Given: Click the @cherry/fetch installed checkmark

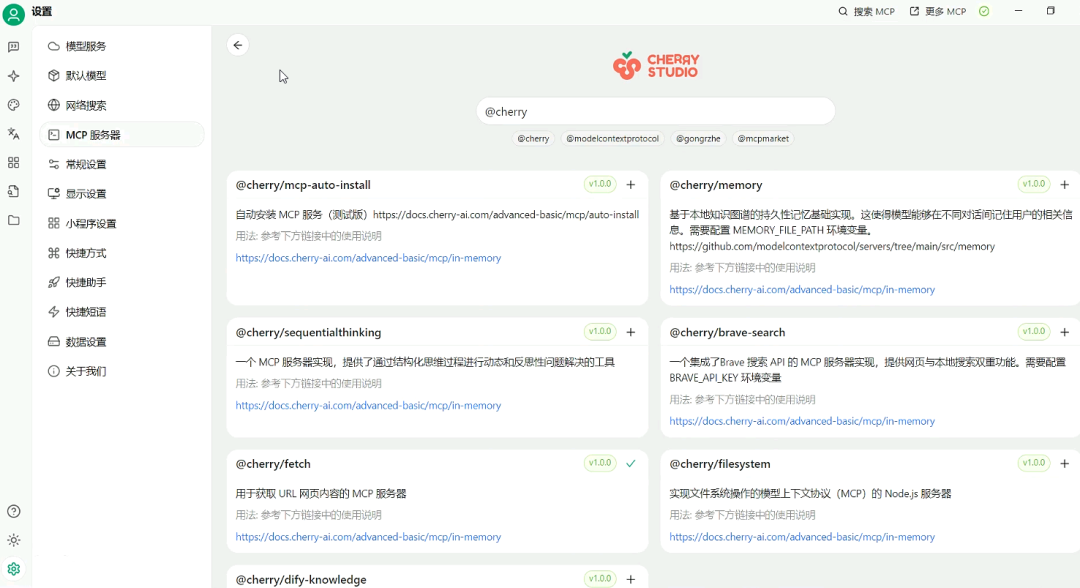Looking at the screenshot, I should click(631, 463).
